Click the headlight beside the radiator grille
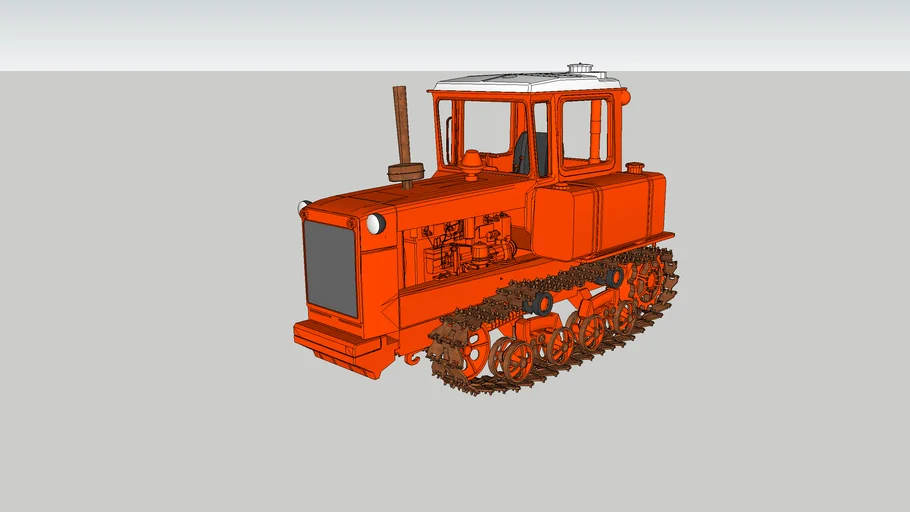 (x=376, y=224)
